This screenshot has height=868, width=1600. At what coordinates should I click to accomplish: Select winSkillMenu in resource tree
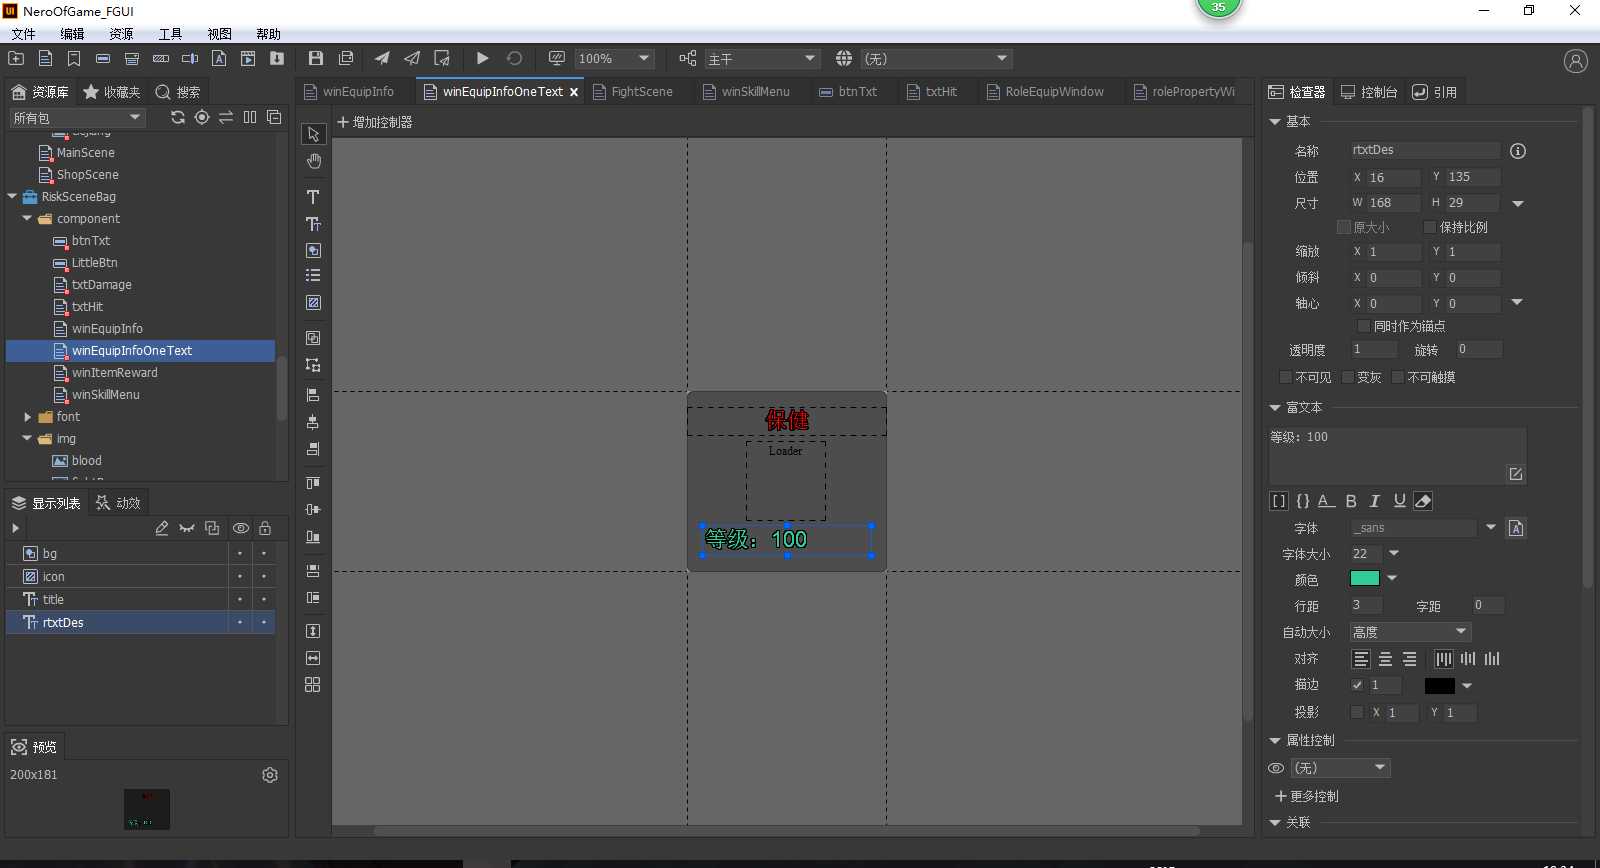click(x=105, y=395)
